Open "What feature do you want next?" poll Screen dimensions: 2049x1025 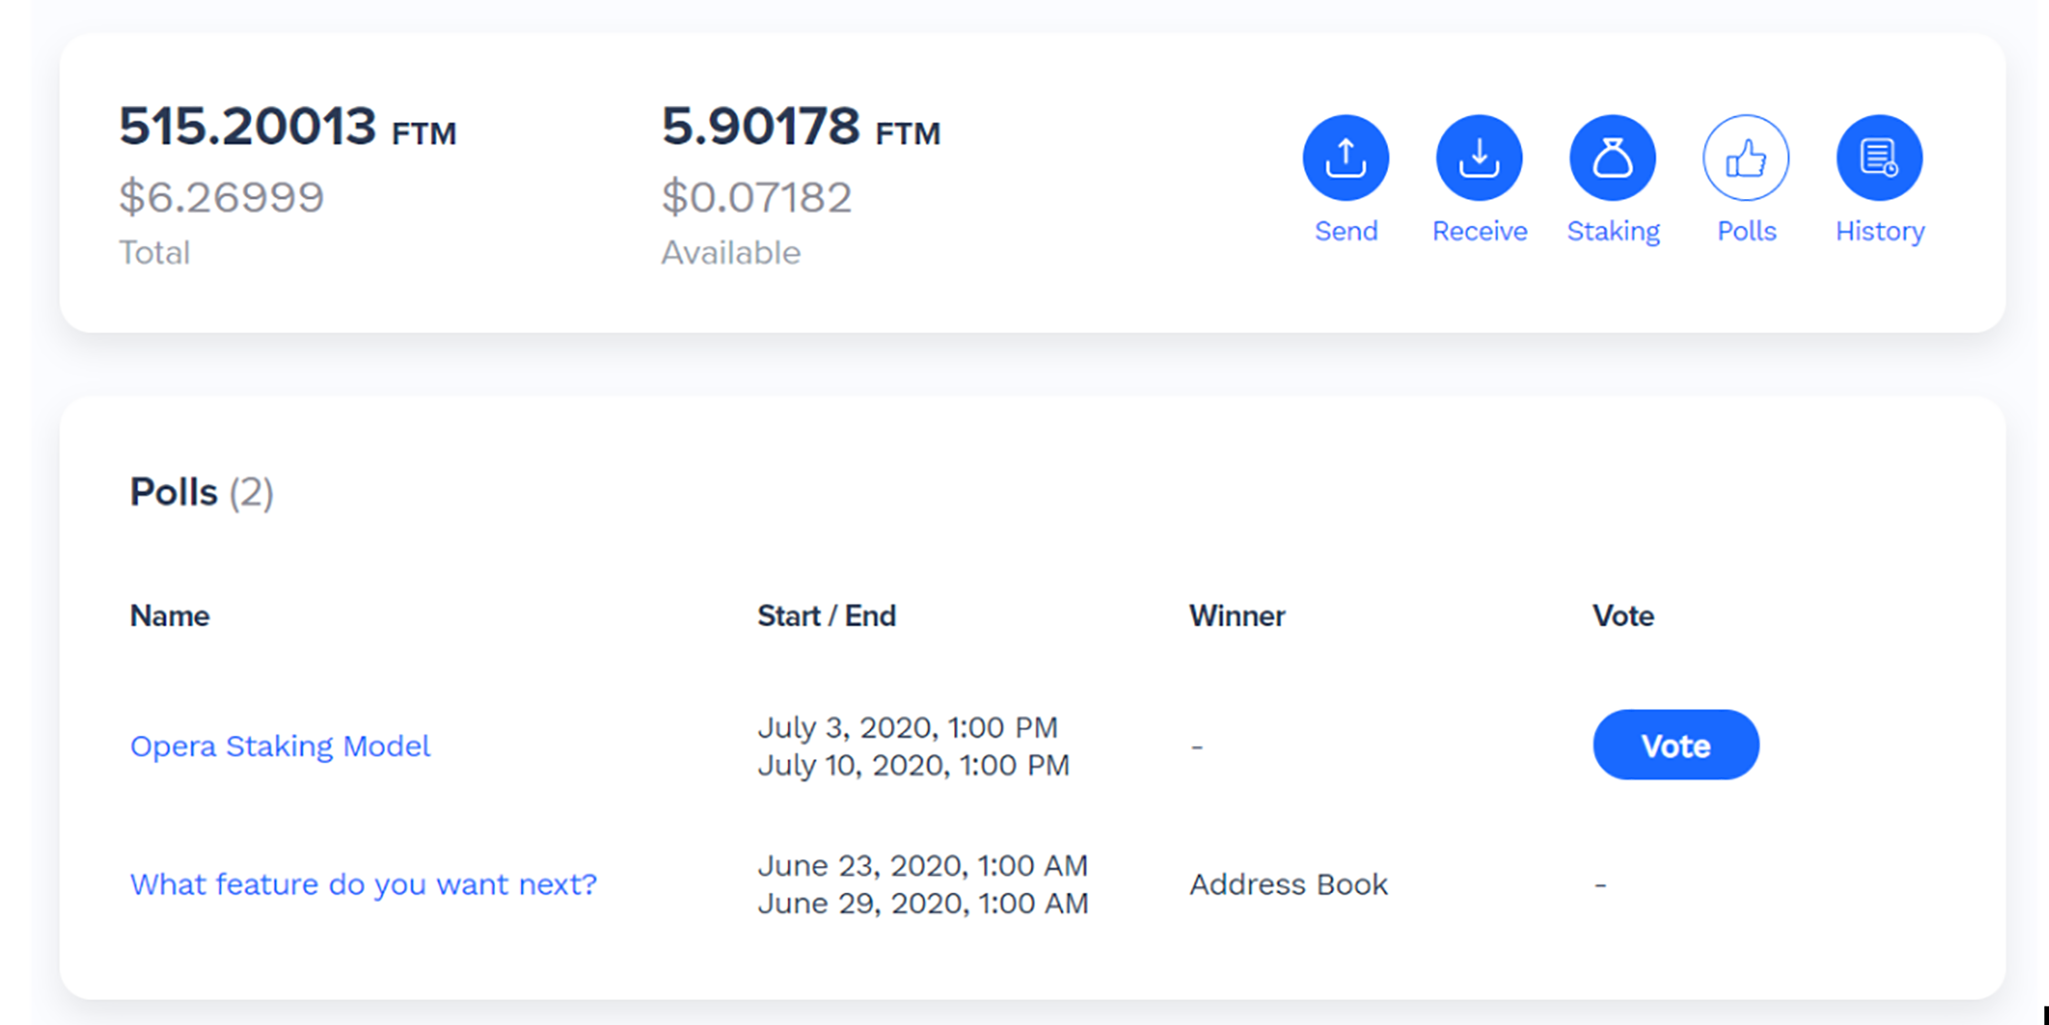(x=363, y=884)
